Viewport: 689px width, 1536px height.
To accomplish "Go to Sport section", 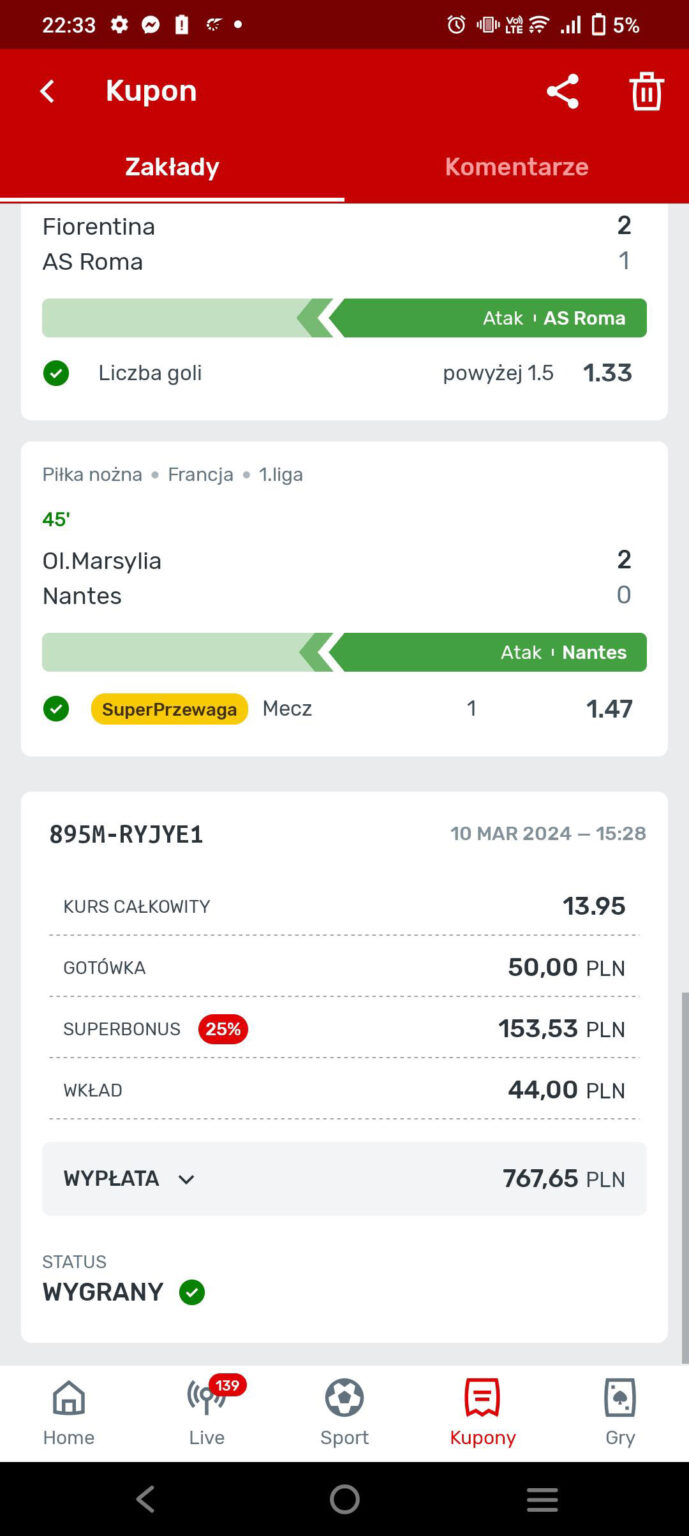I will [344, 1412].
